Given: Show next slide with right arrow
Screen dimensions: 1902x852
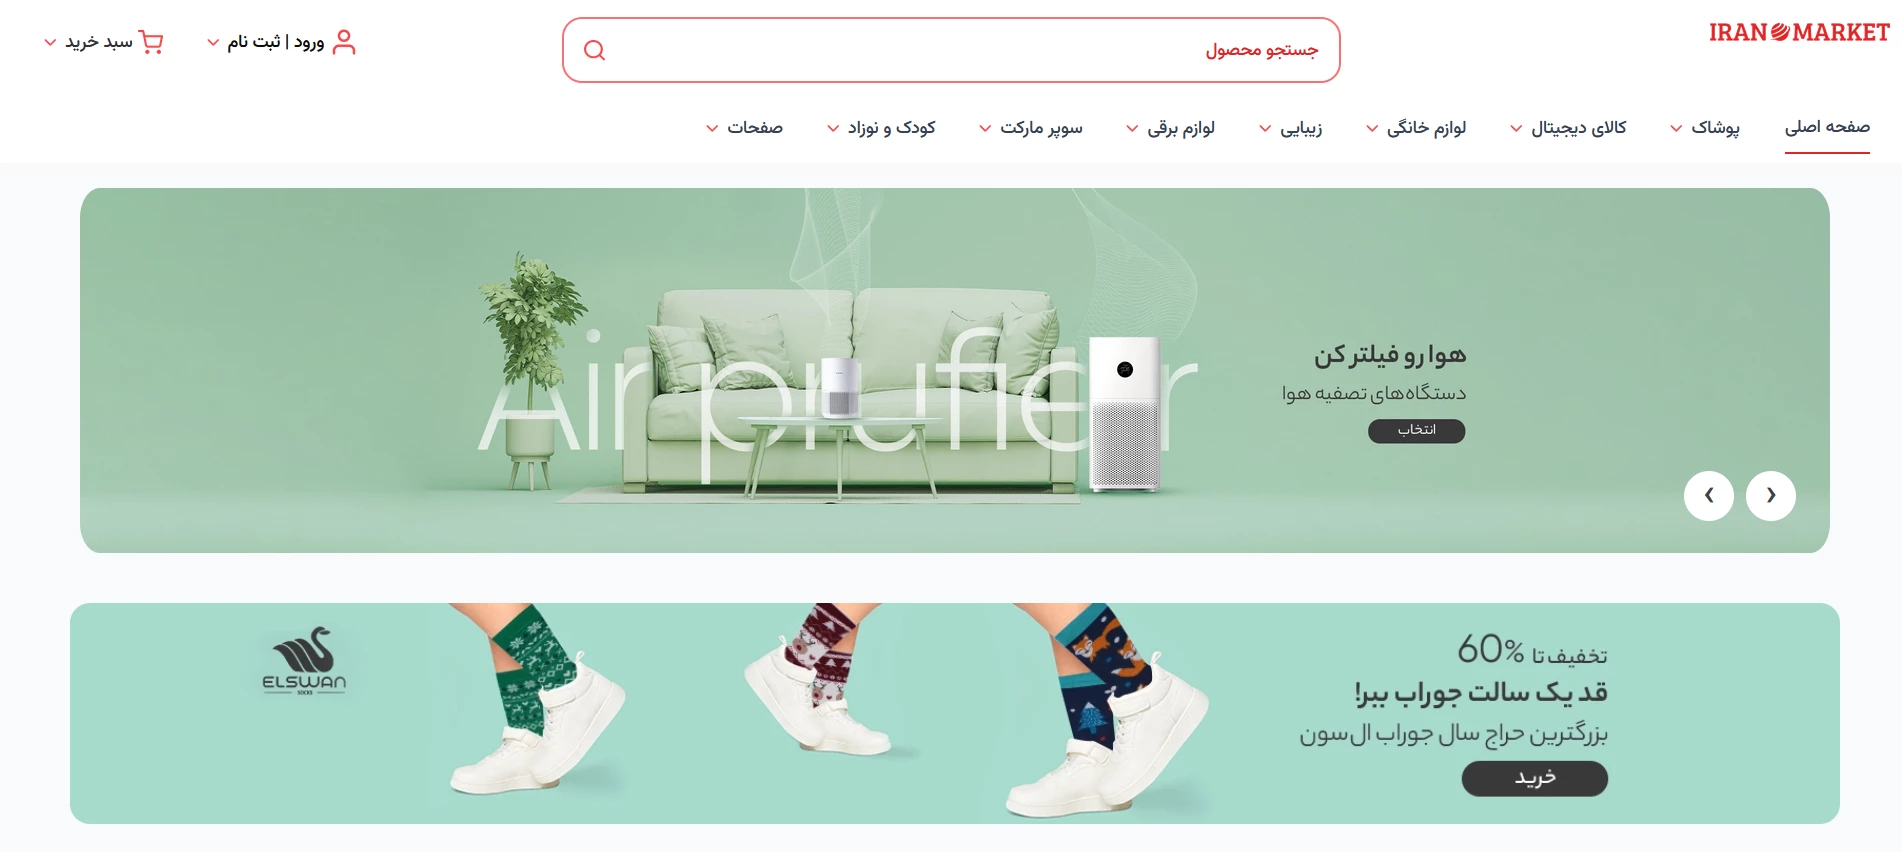Looking at the screenshot, I should pos(1771,496).
